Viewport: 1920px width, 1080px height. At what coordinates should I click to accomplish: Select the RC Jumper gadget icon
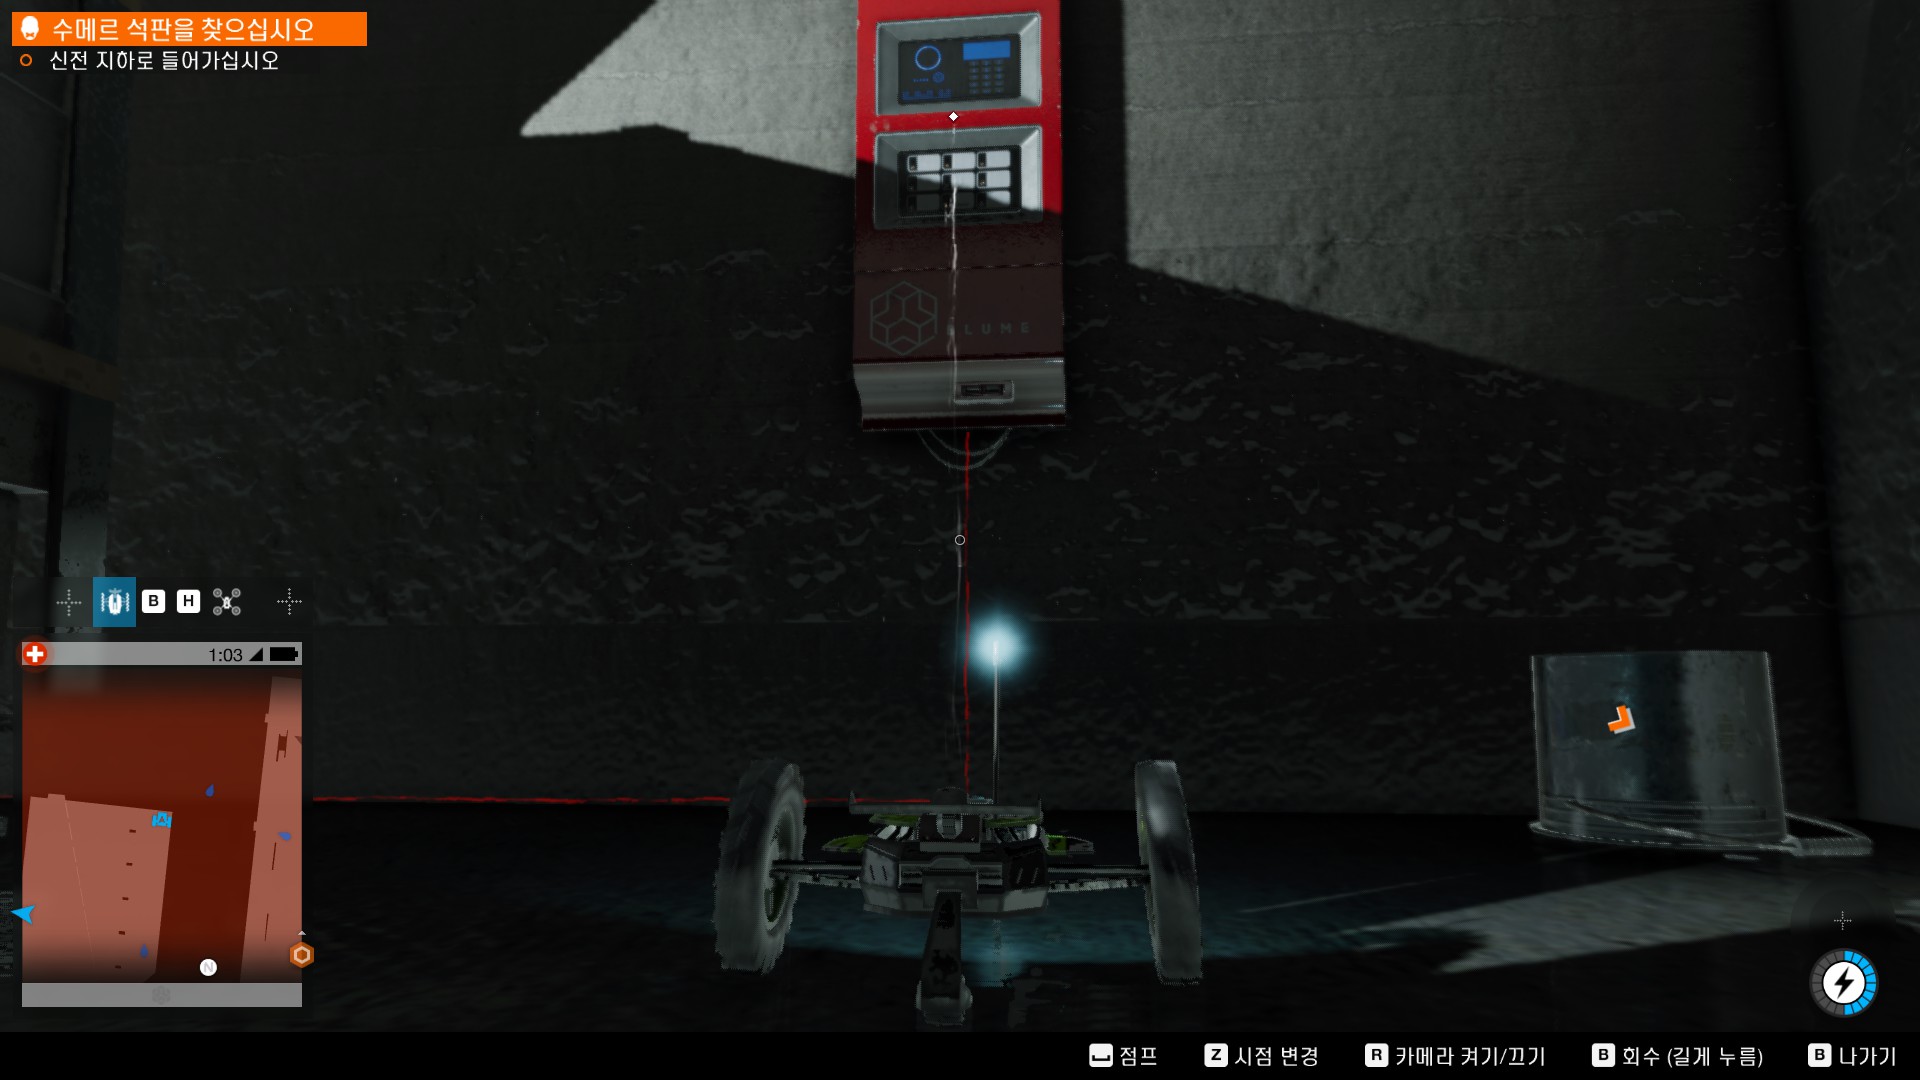(x=114, y=601)
